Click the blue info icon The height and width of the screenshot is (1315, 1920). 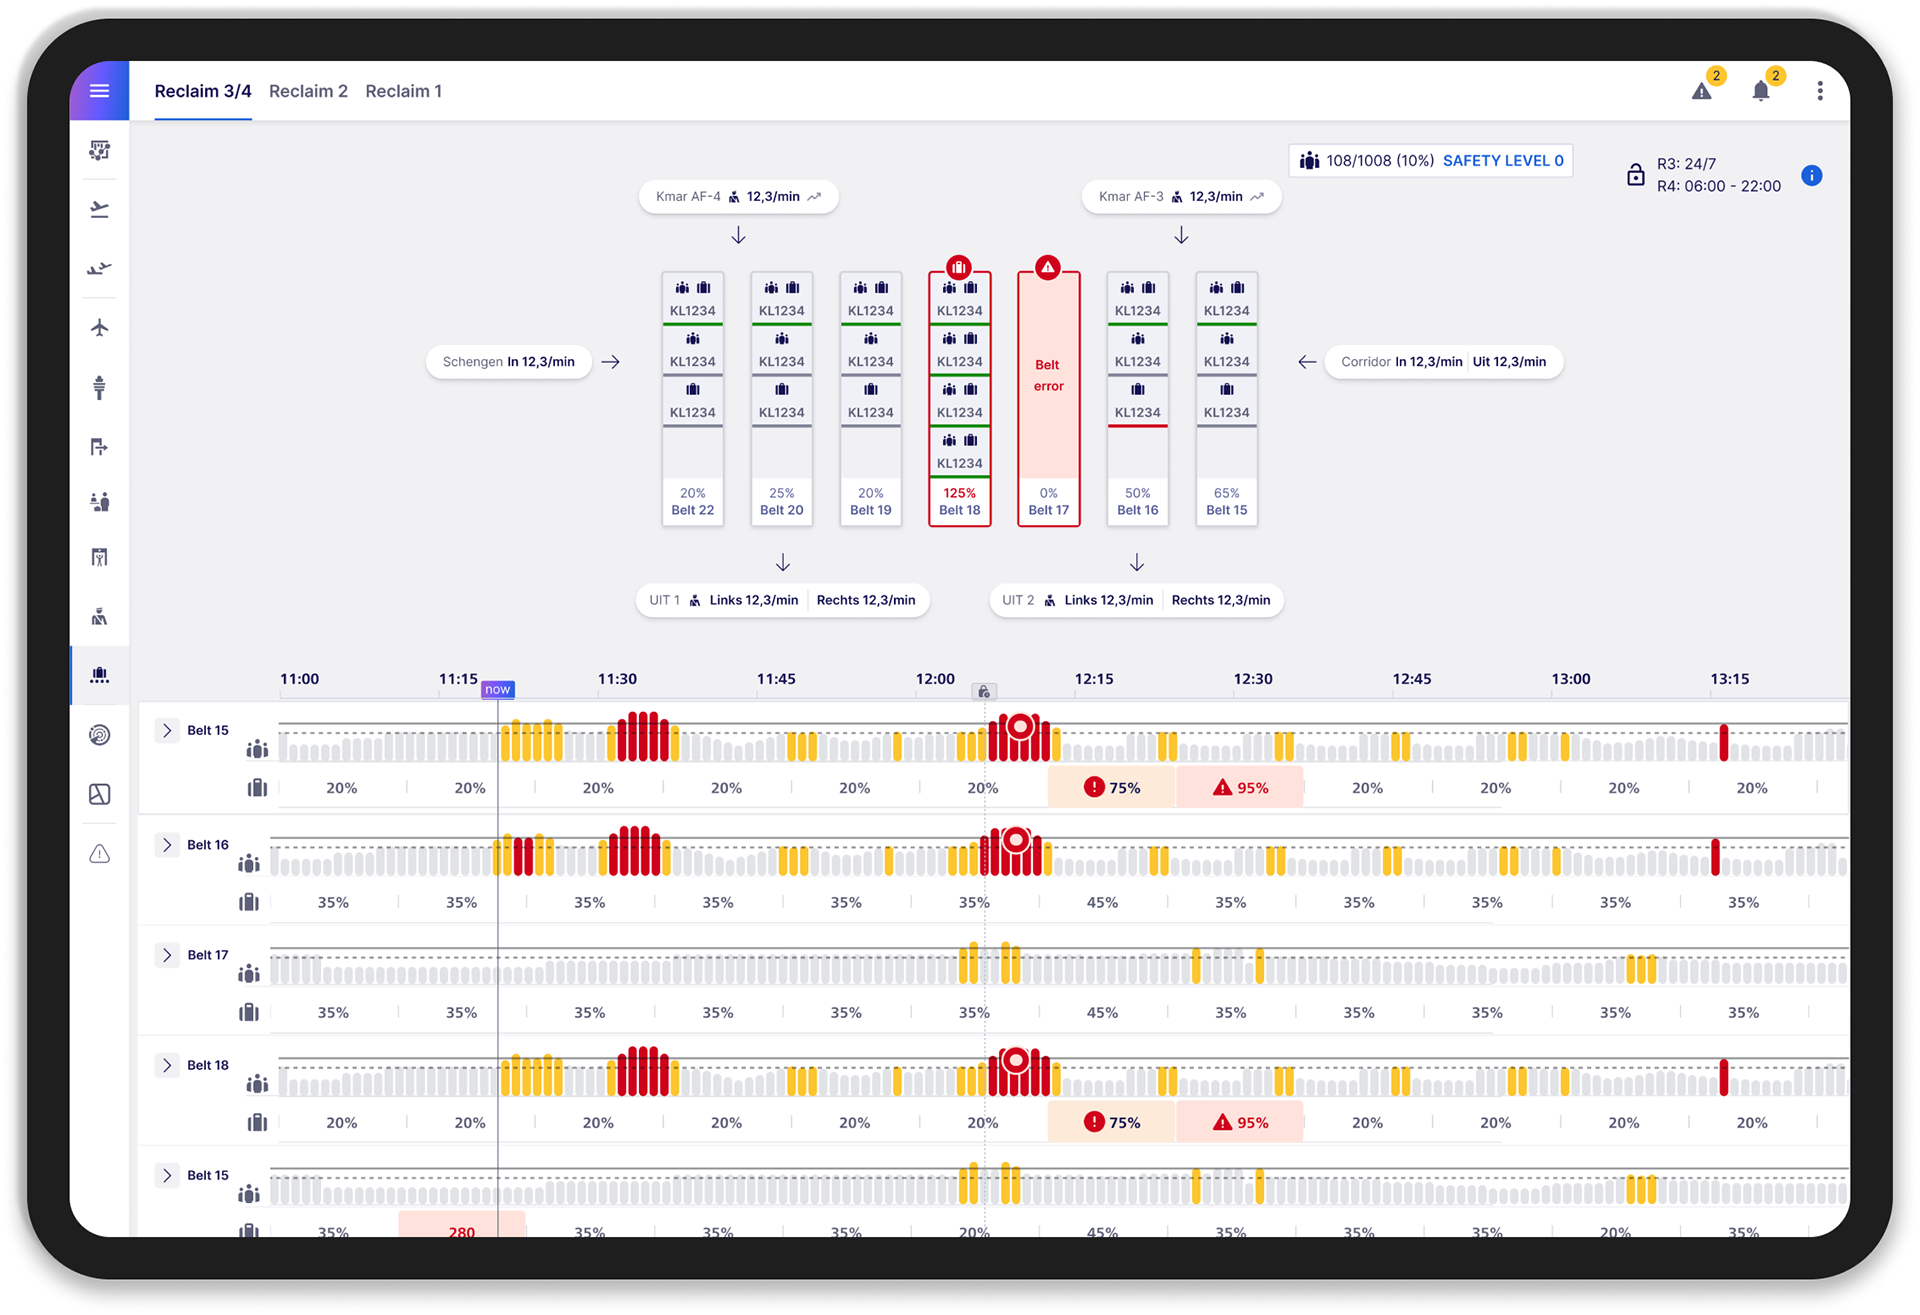[1811, 176]
